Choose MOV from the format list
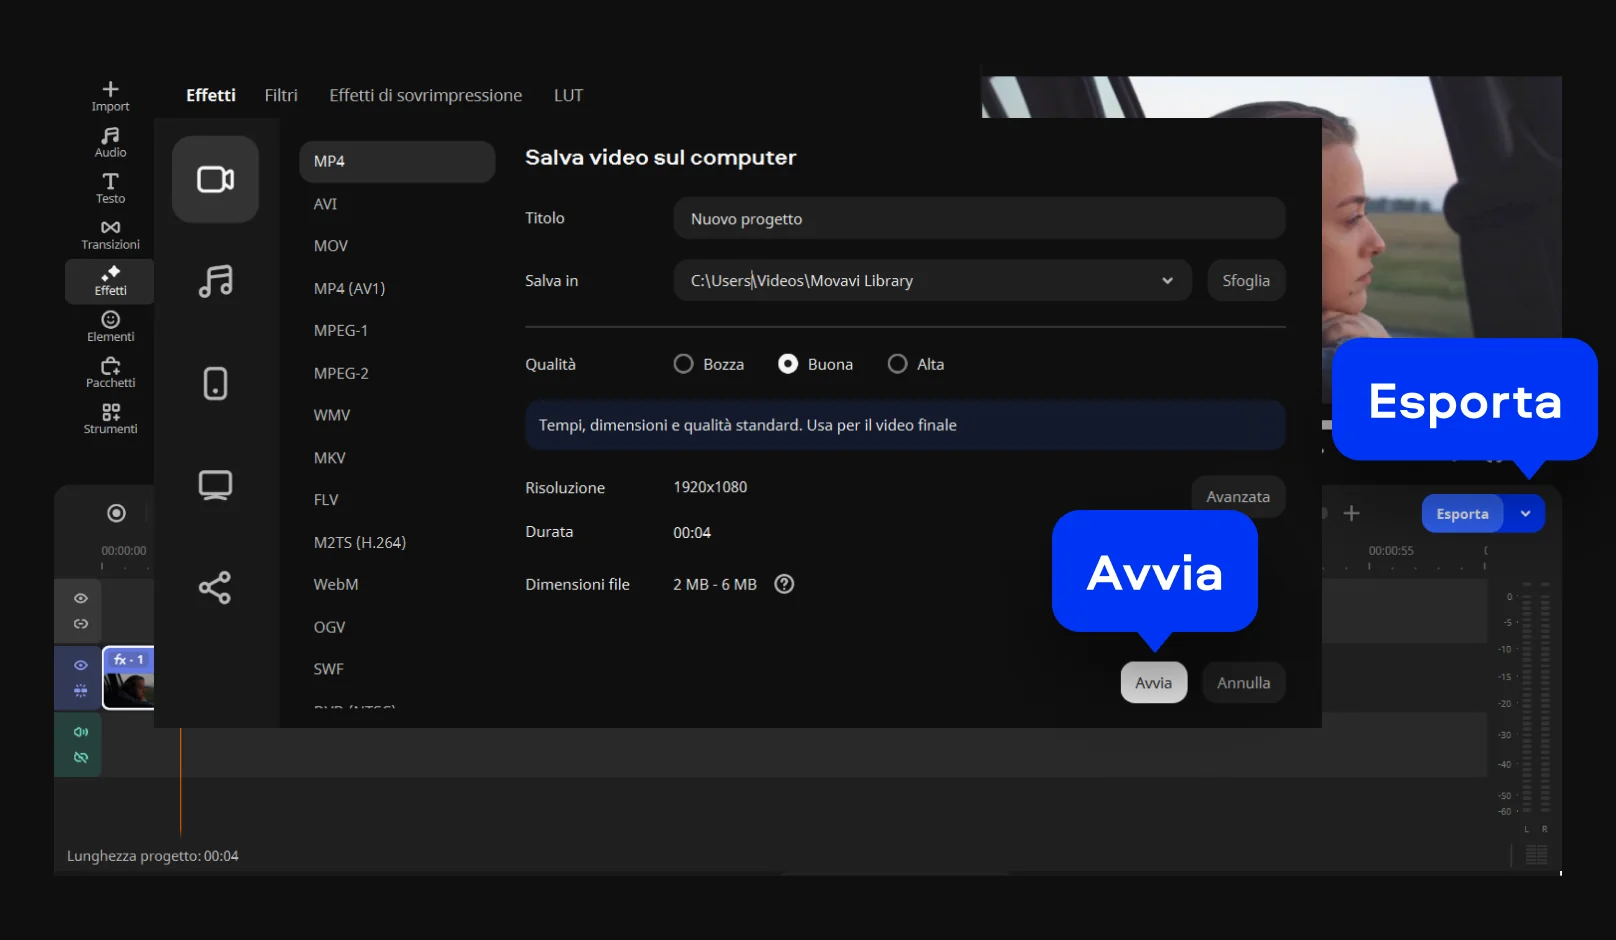 [x=331, y=246]
